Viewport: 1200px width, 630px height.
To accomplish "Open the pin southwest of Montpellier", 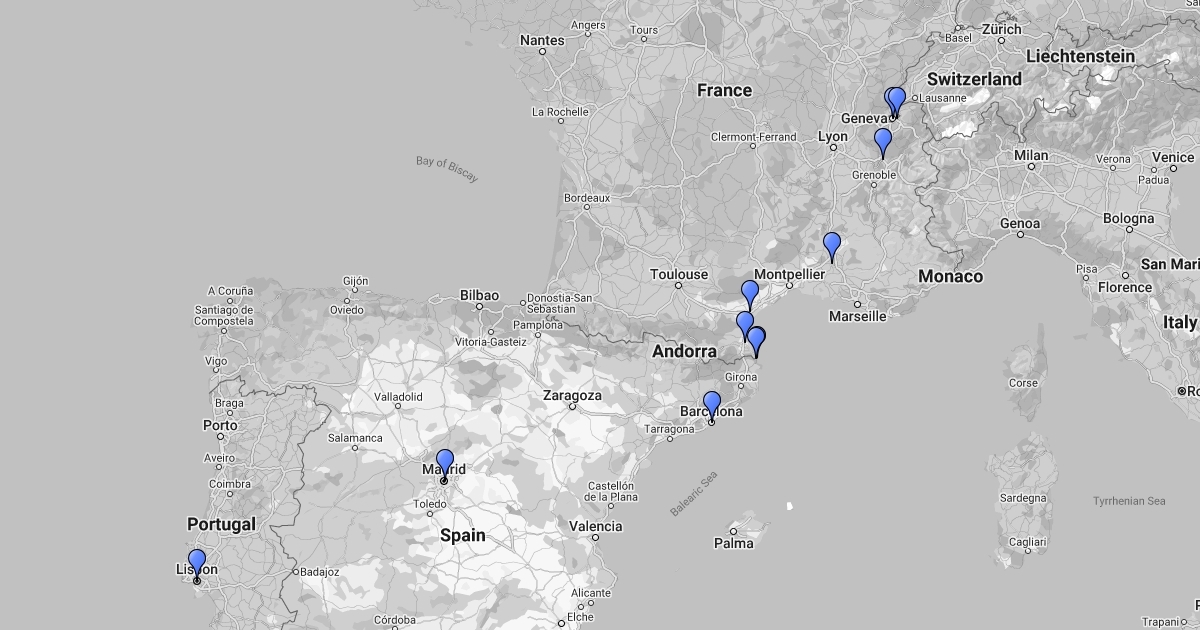I will click(x=750, y=293).
